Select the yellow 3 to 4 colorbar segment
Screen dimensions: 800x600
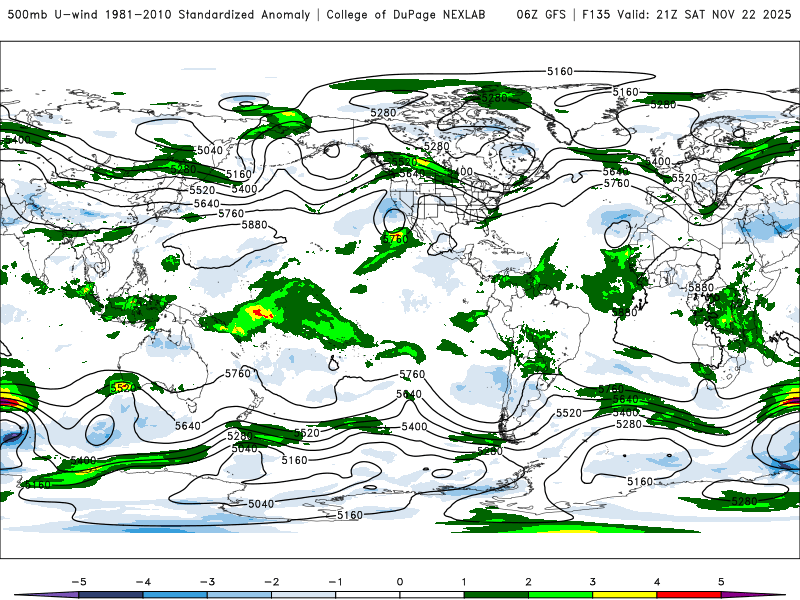pyautogui.click(x=624, y=595)
